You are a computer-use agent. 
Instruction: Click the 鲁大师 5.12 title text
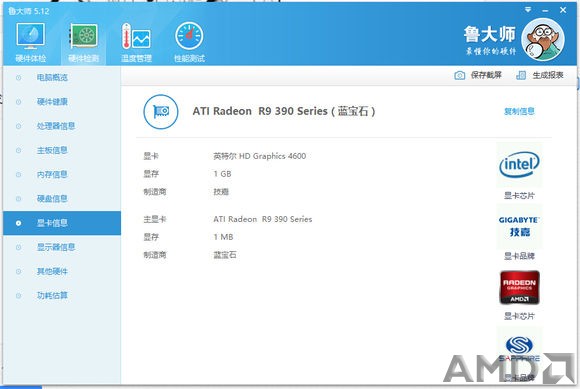click(x=29, y=11)
